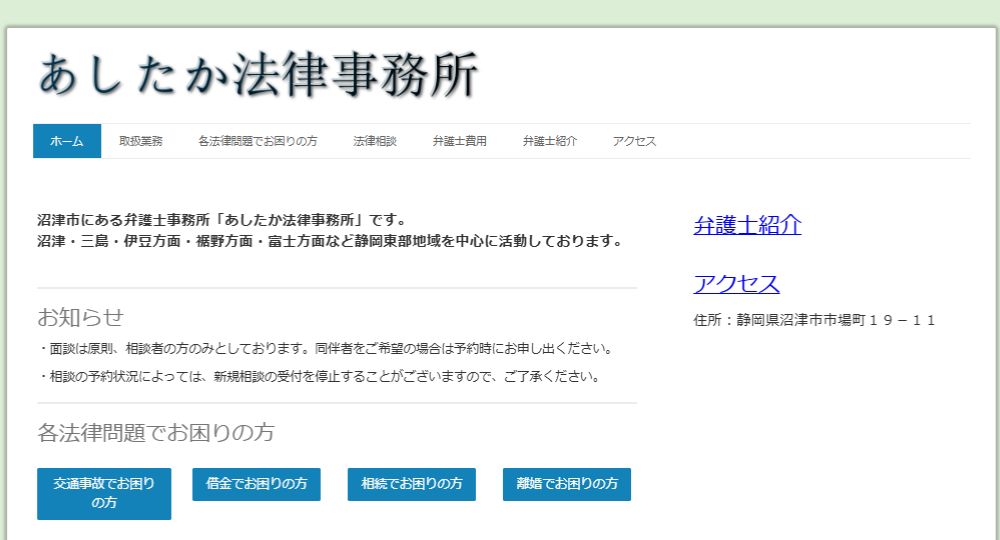Select the ホーム tab in navigation
The height and width of the screenshot is (540, 1000).
point(67,141)
